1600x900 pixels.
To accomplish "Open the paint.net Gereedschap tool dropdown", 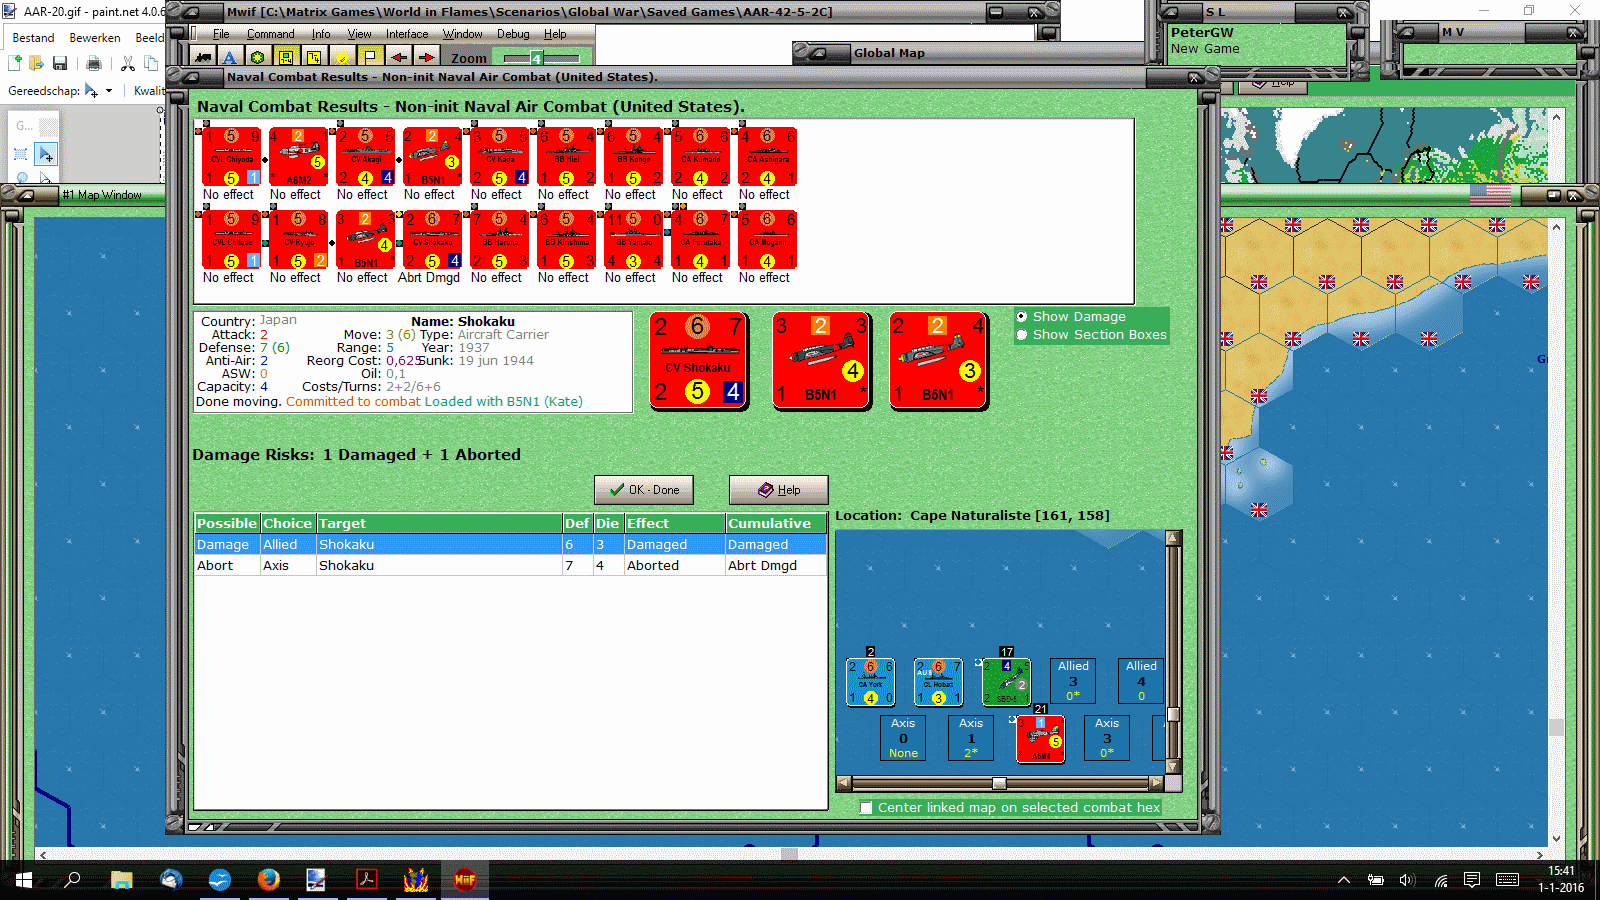I will point(98,91).
